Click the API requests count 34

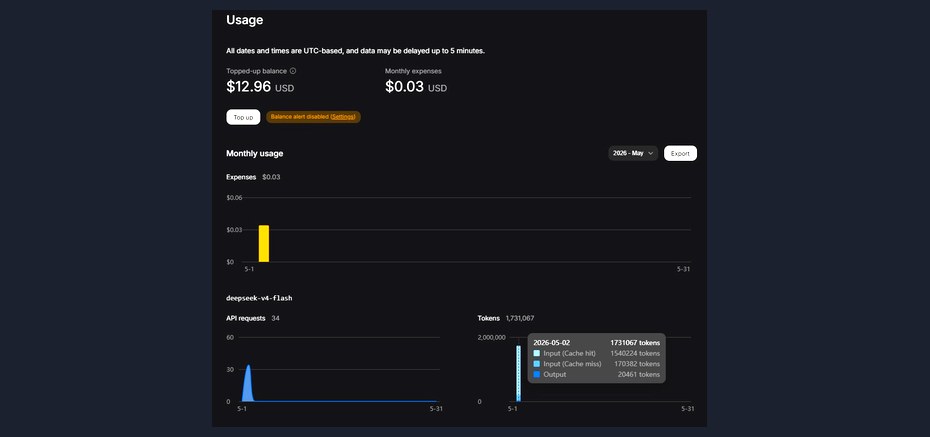276,318
